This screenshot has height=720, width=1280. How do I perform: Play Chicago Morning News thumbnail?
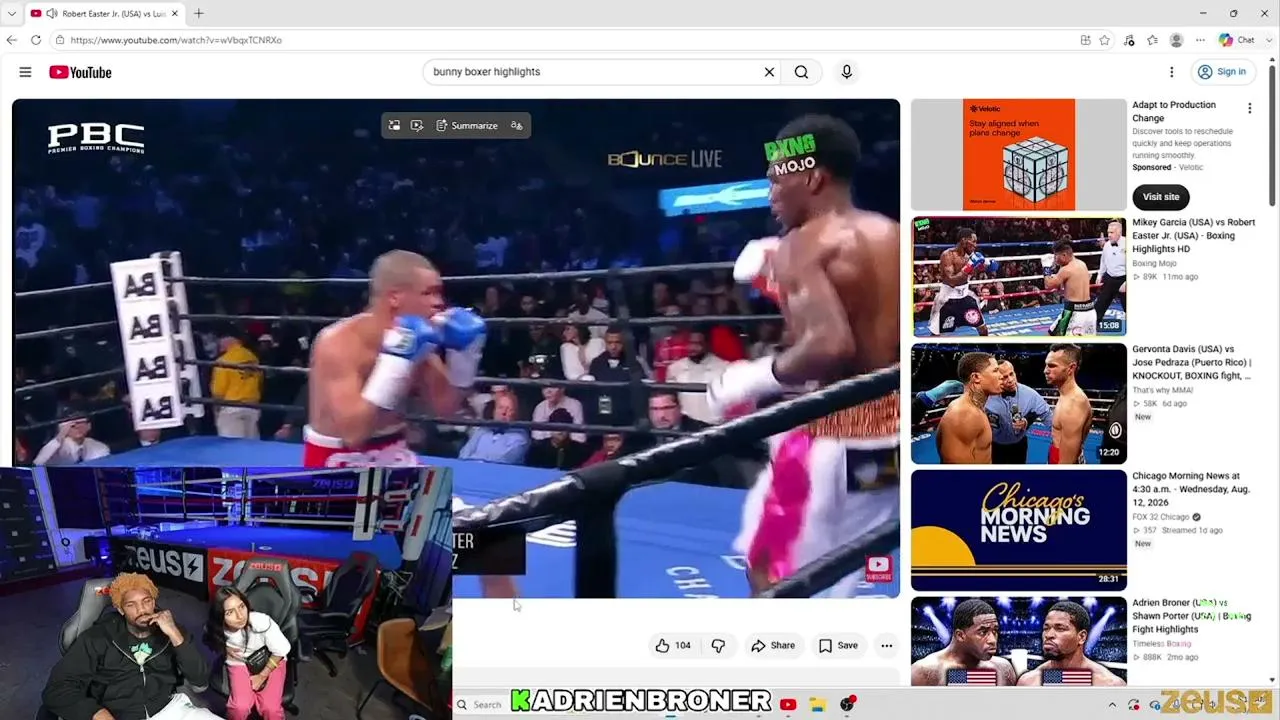pos(1019,531)
